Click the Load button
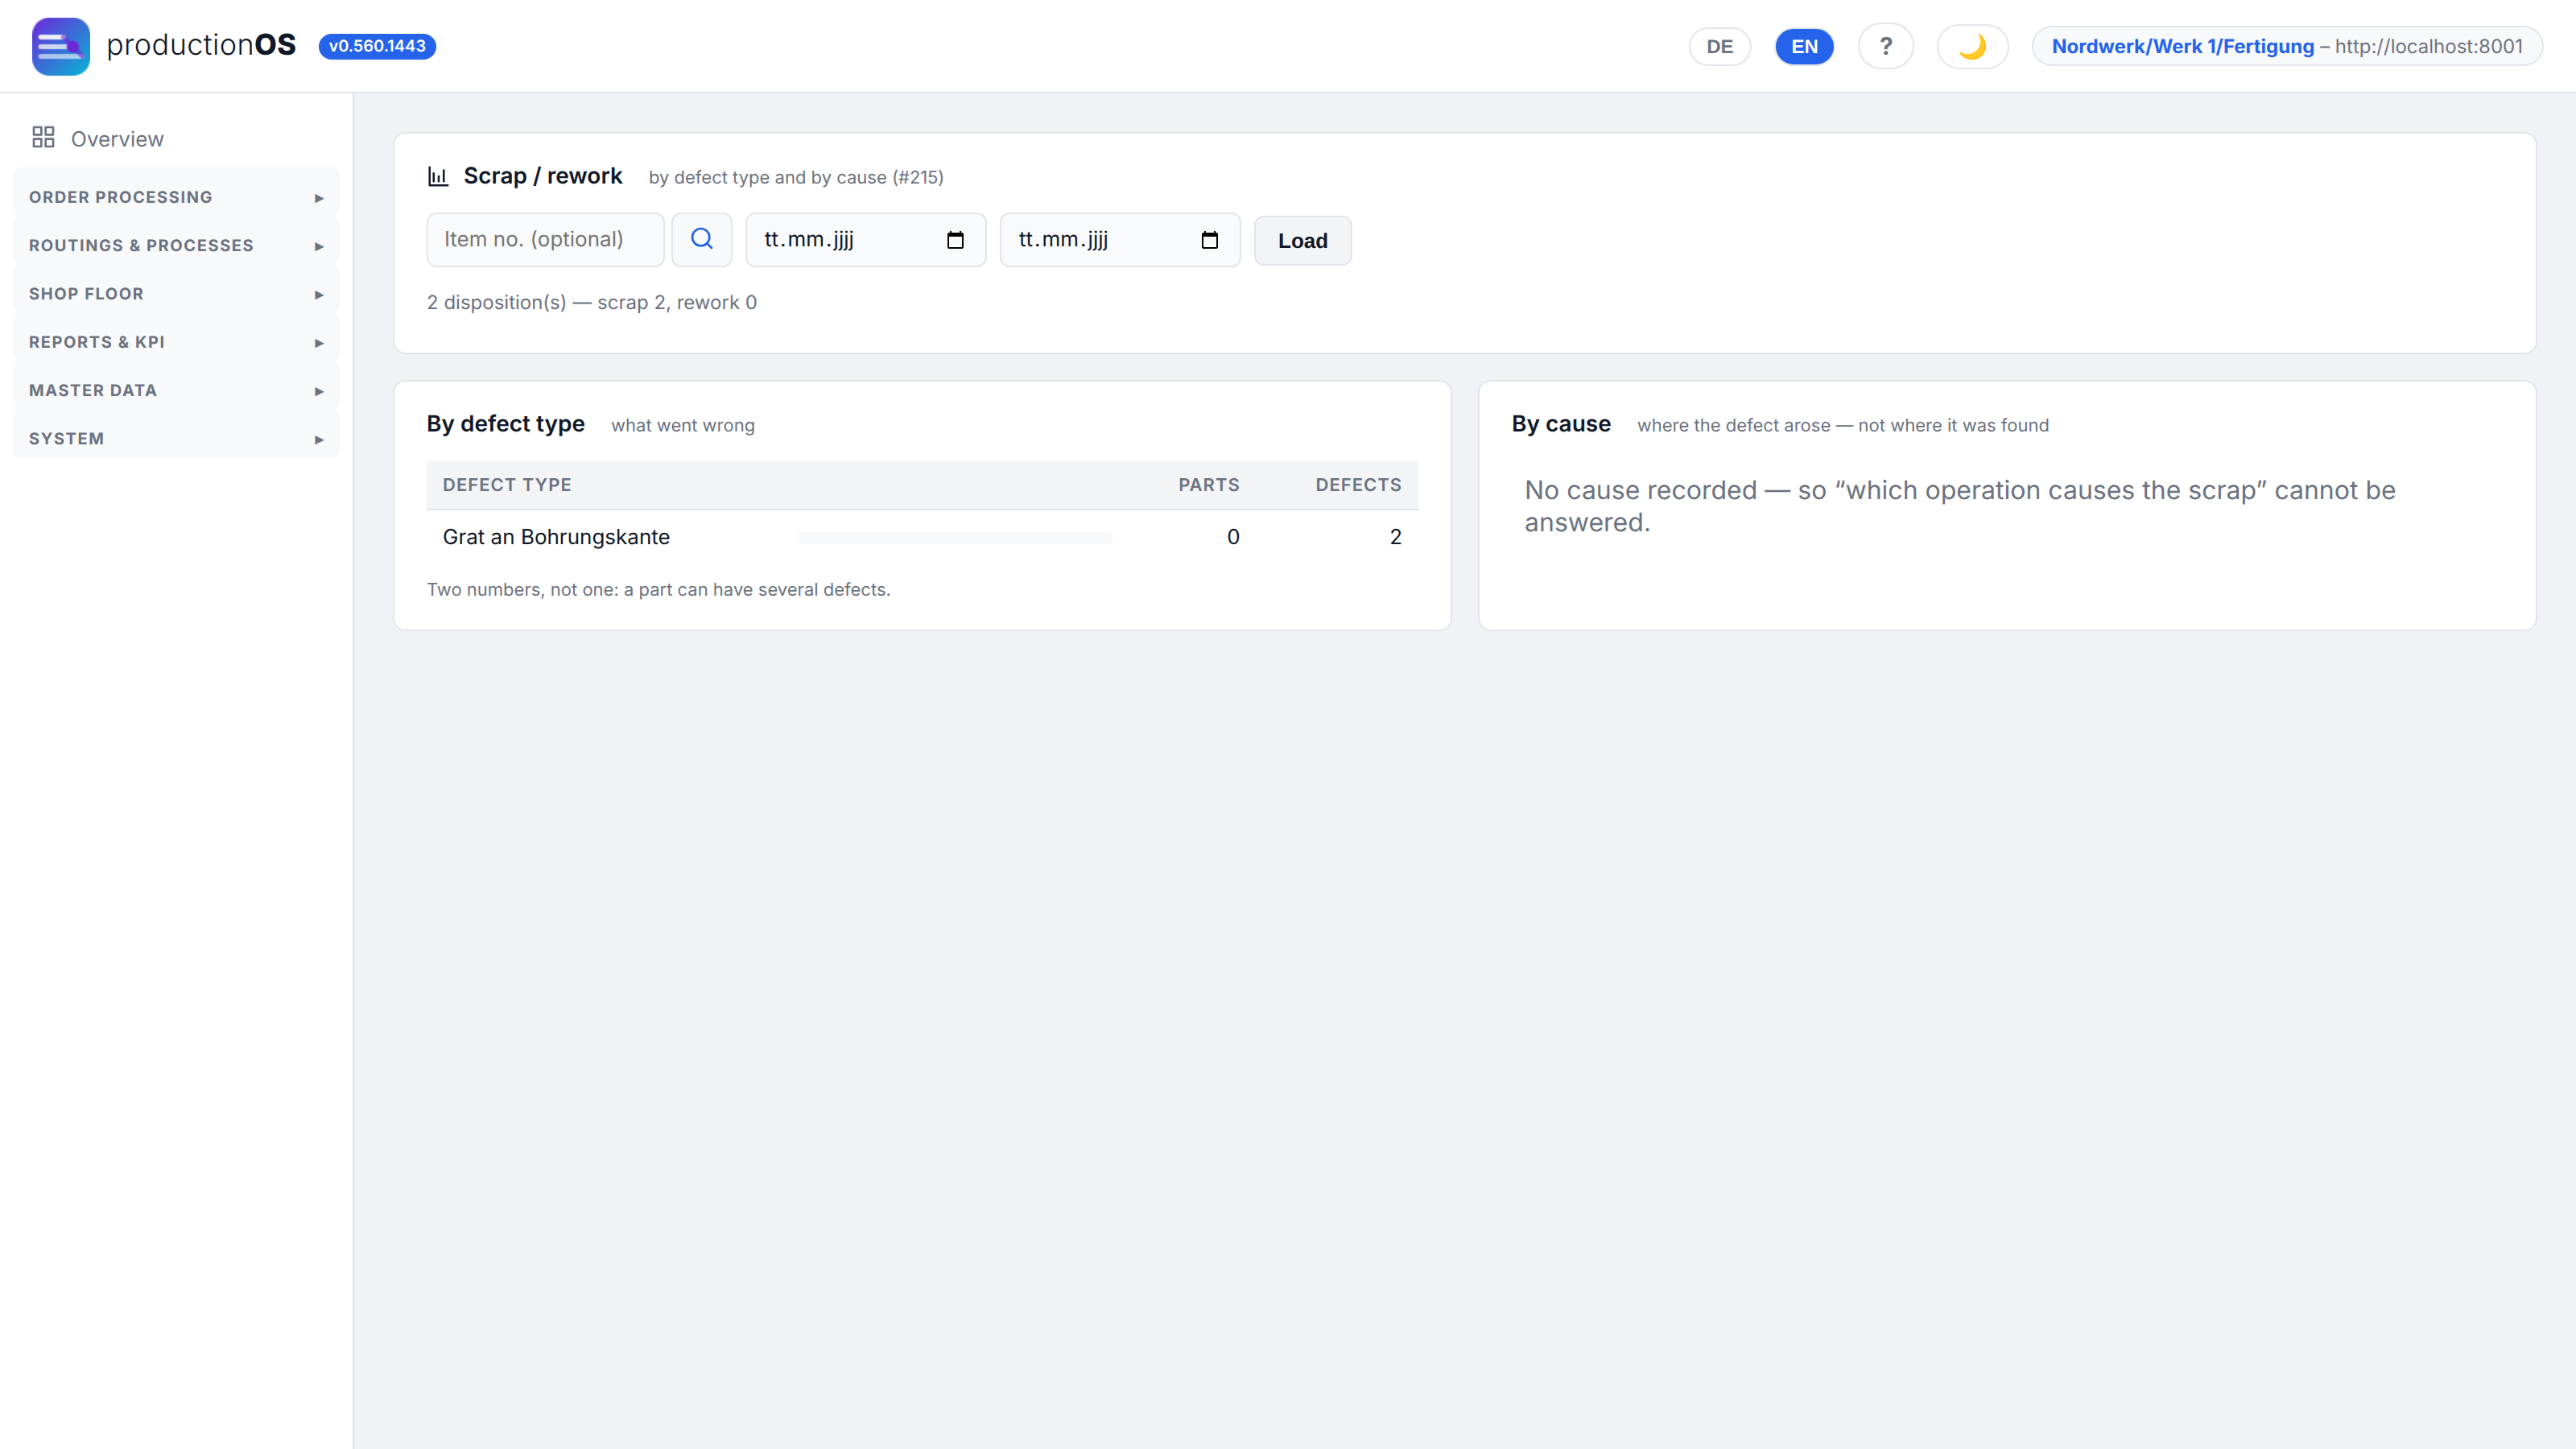The width and height of the screenshot is (2576, 1449). click(1302, 241)
